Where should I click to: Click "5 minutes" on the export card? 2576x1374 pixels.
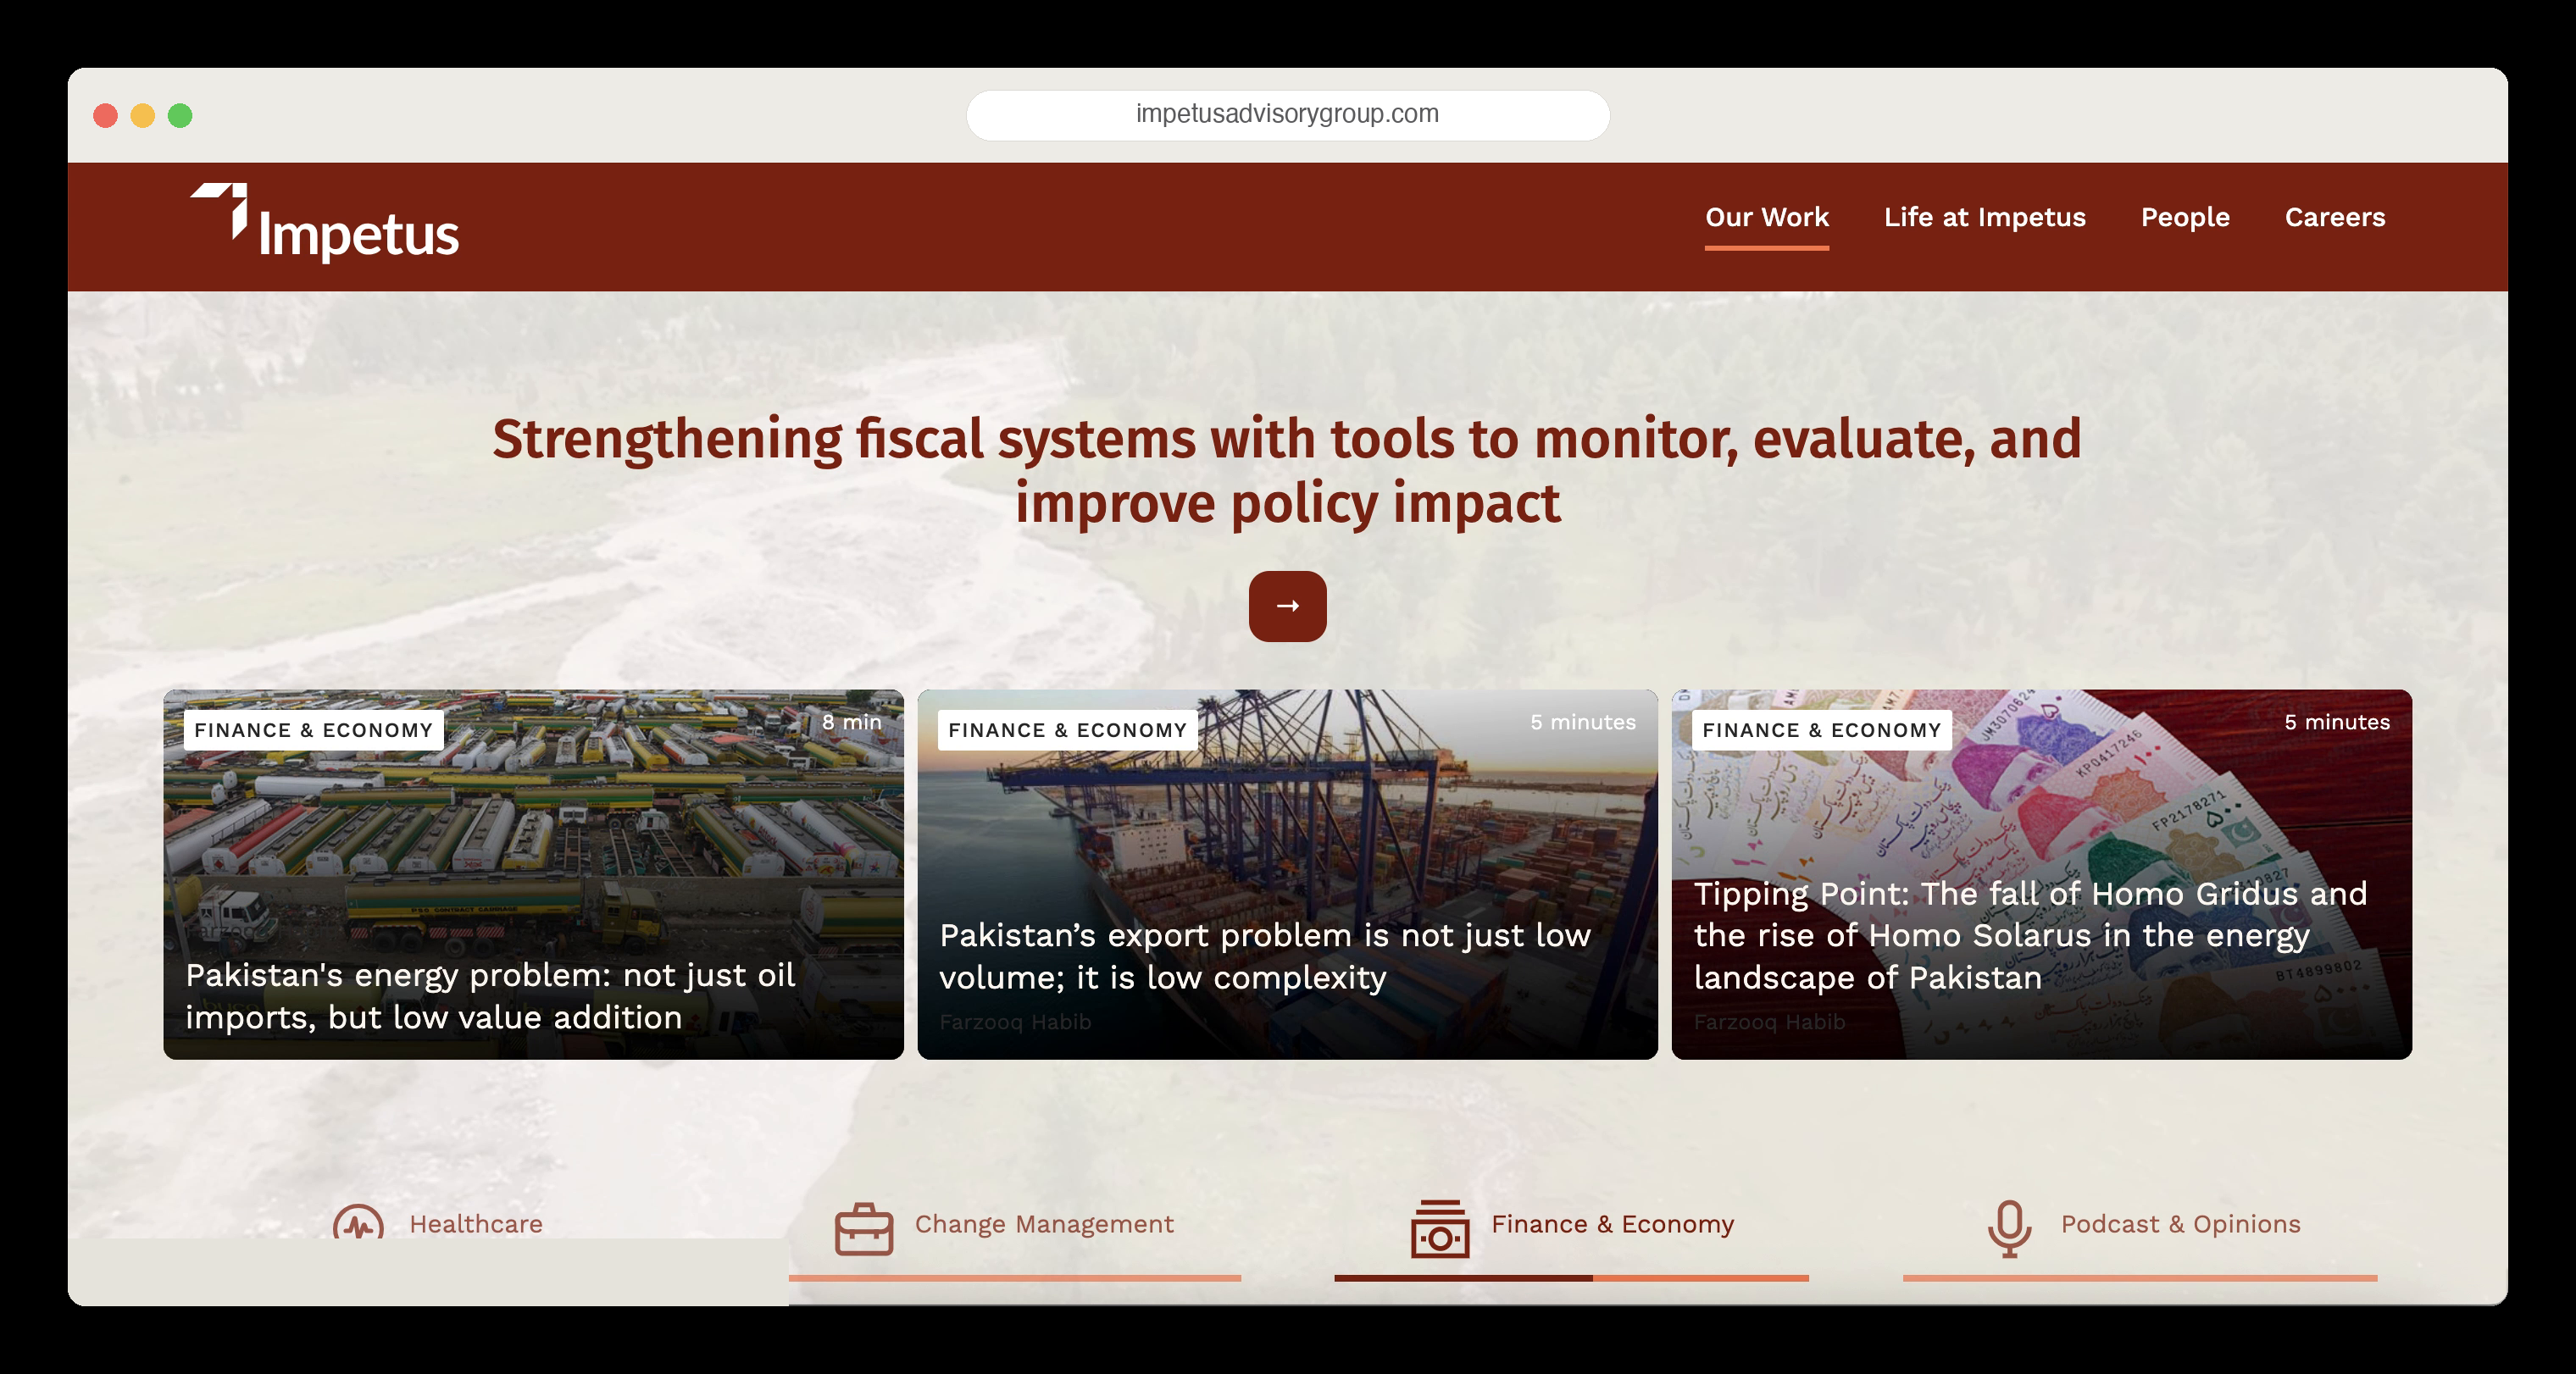[x=1582, y=722]
